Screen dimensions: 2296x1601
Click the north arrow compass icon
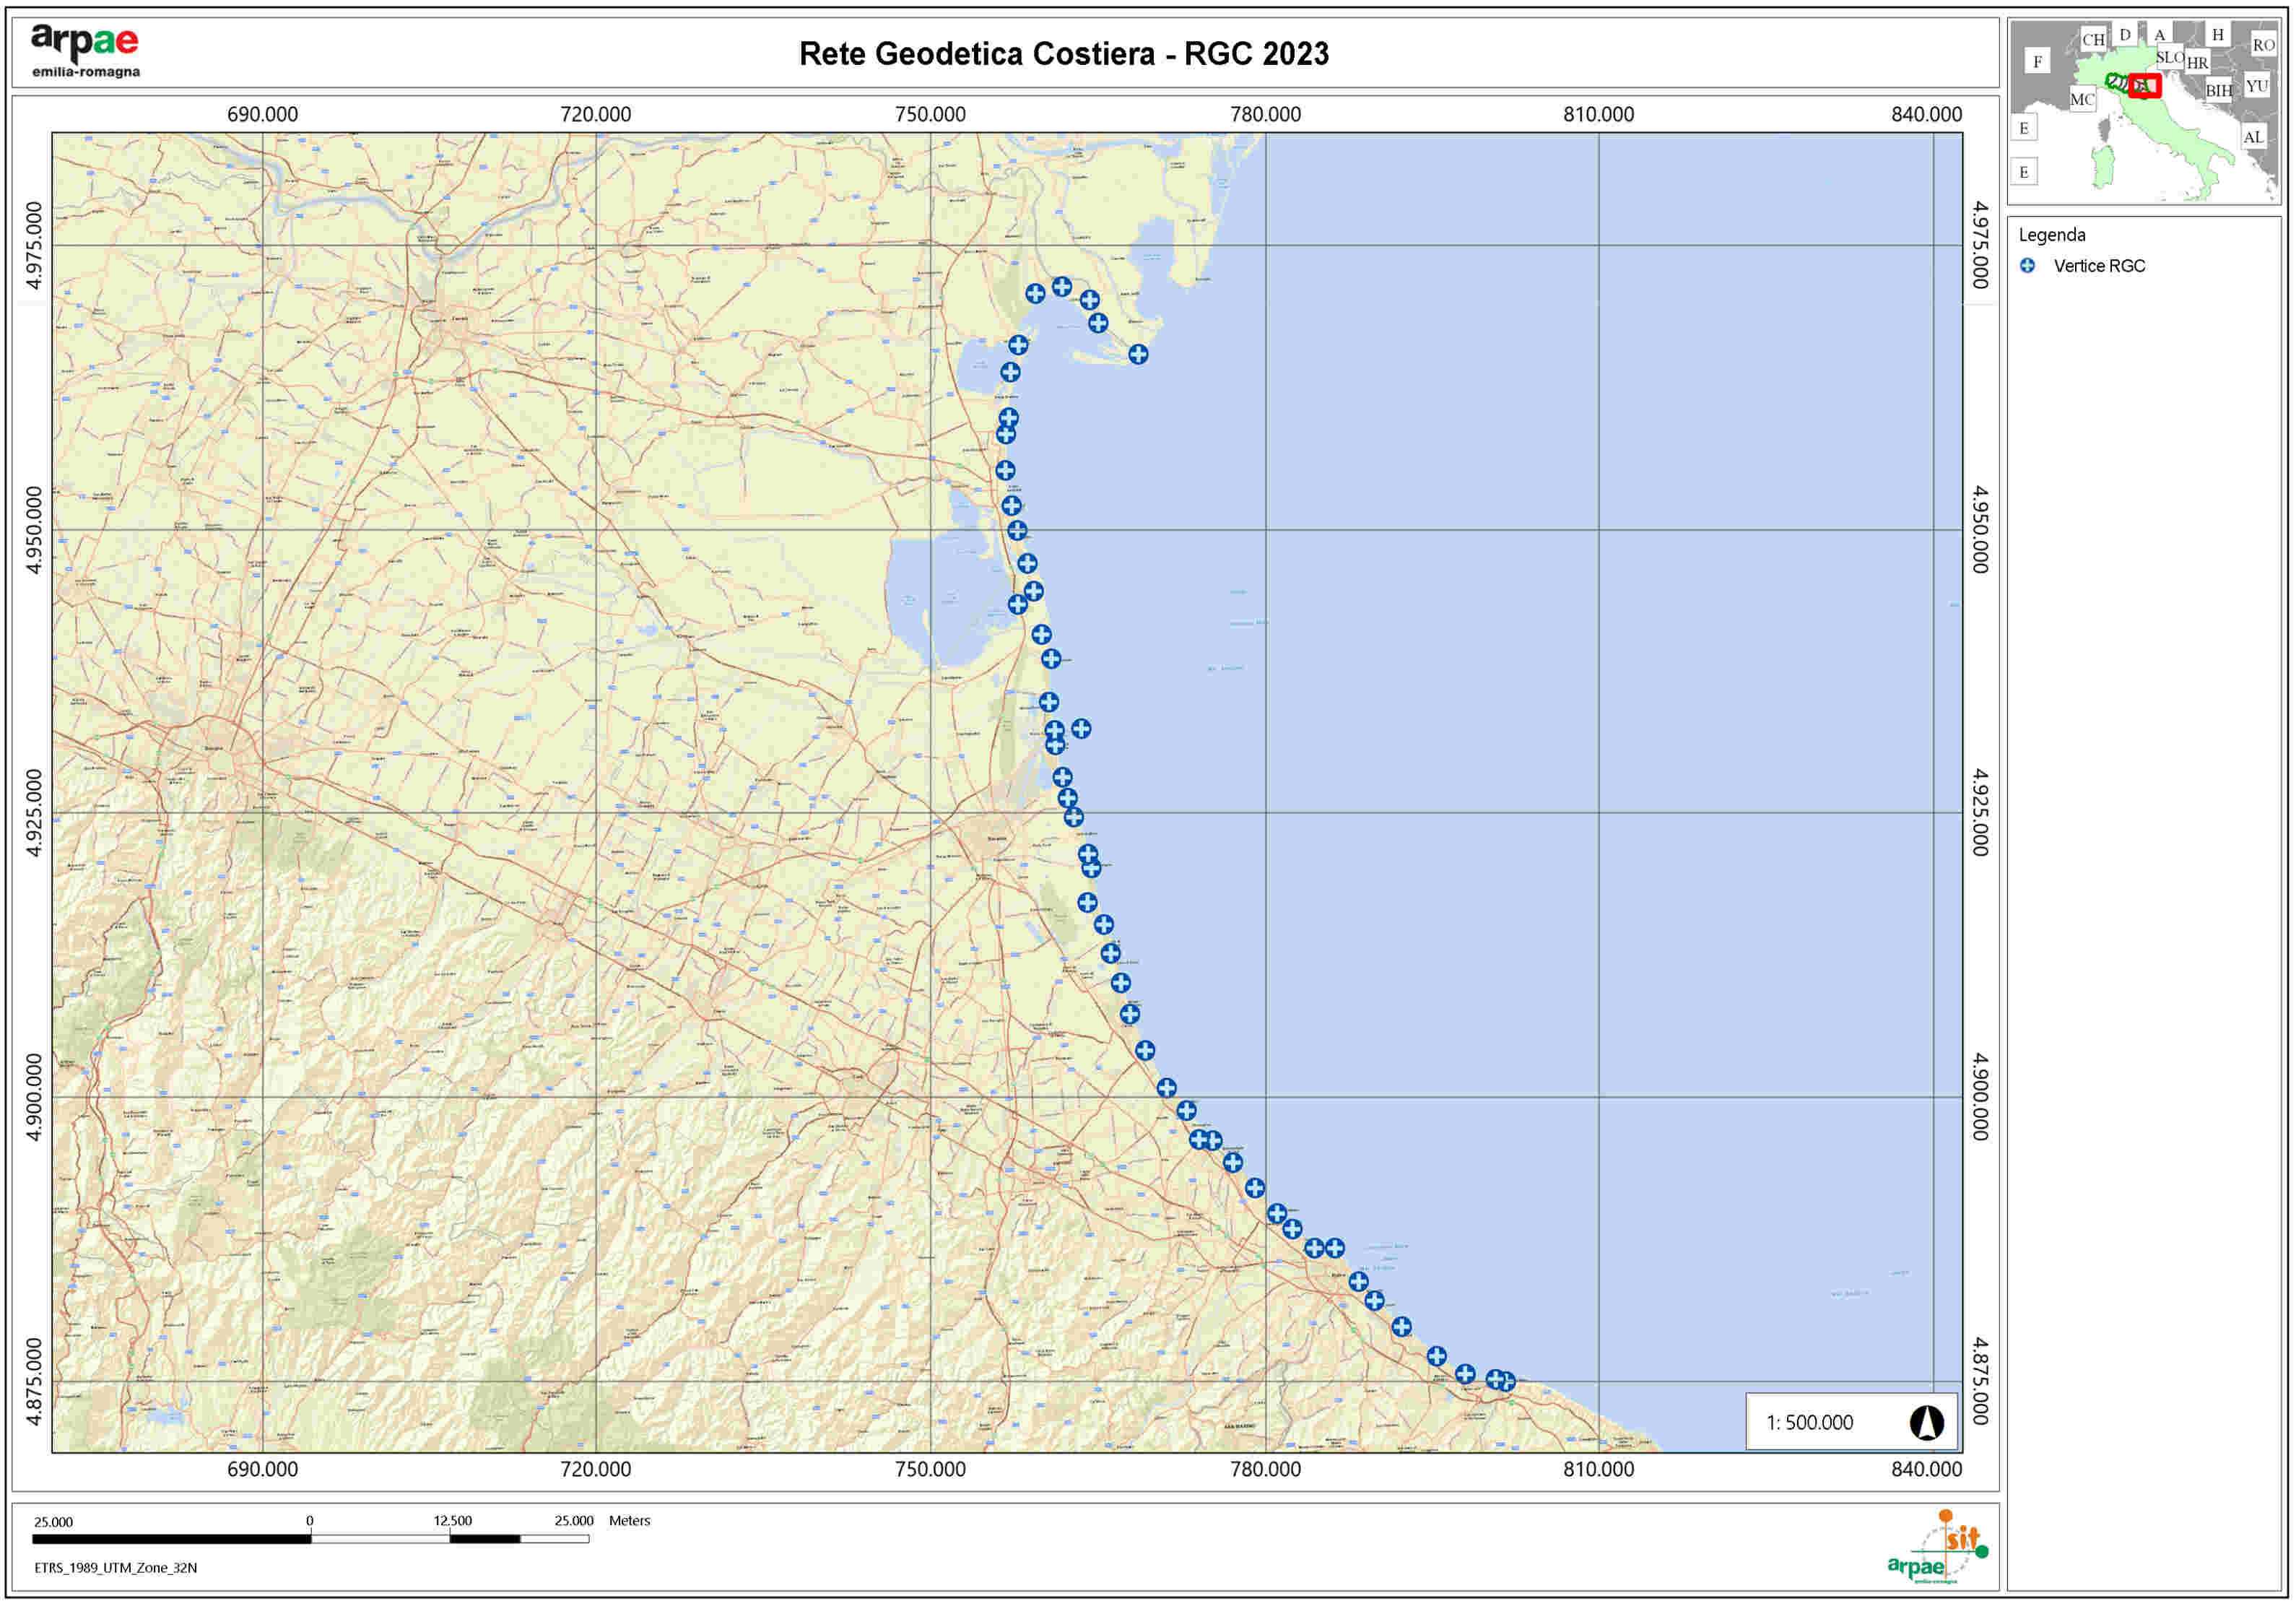point(1926,1422)
